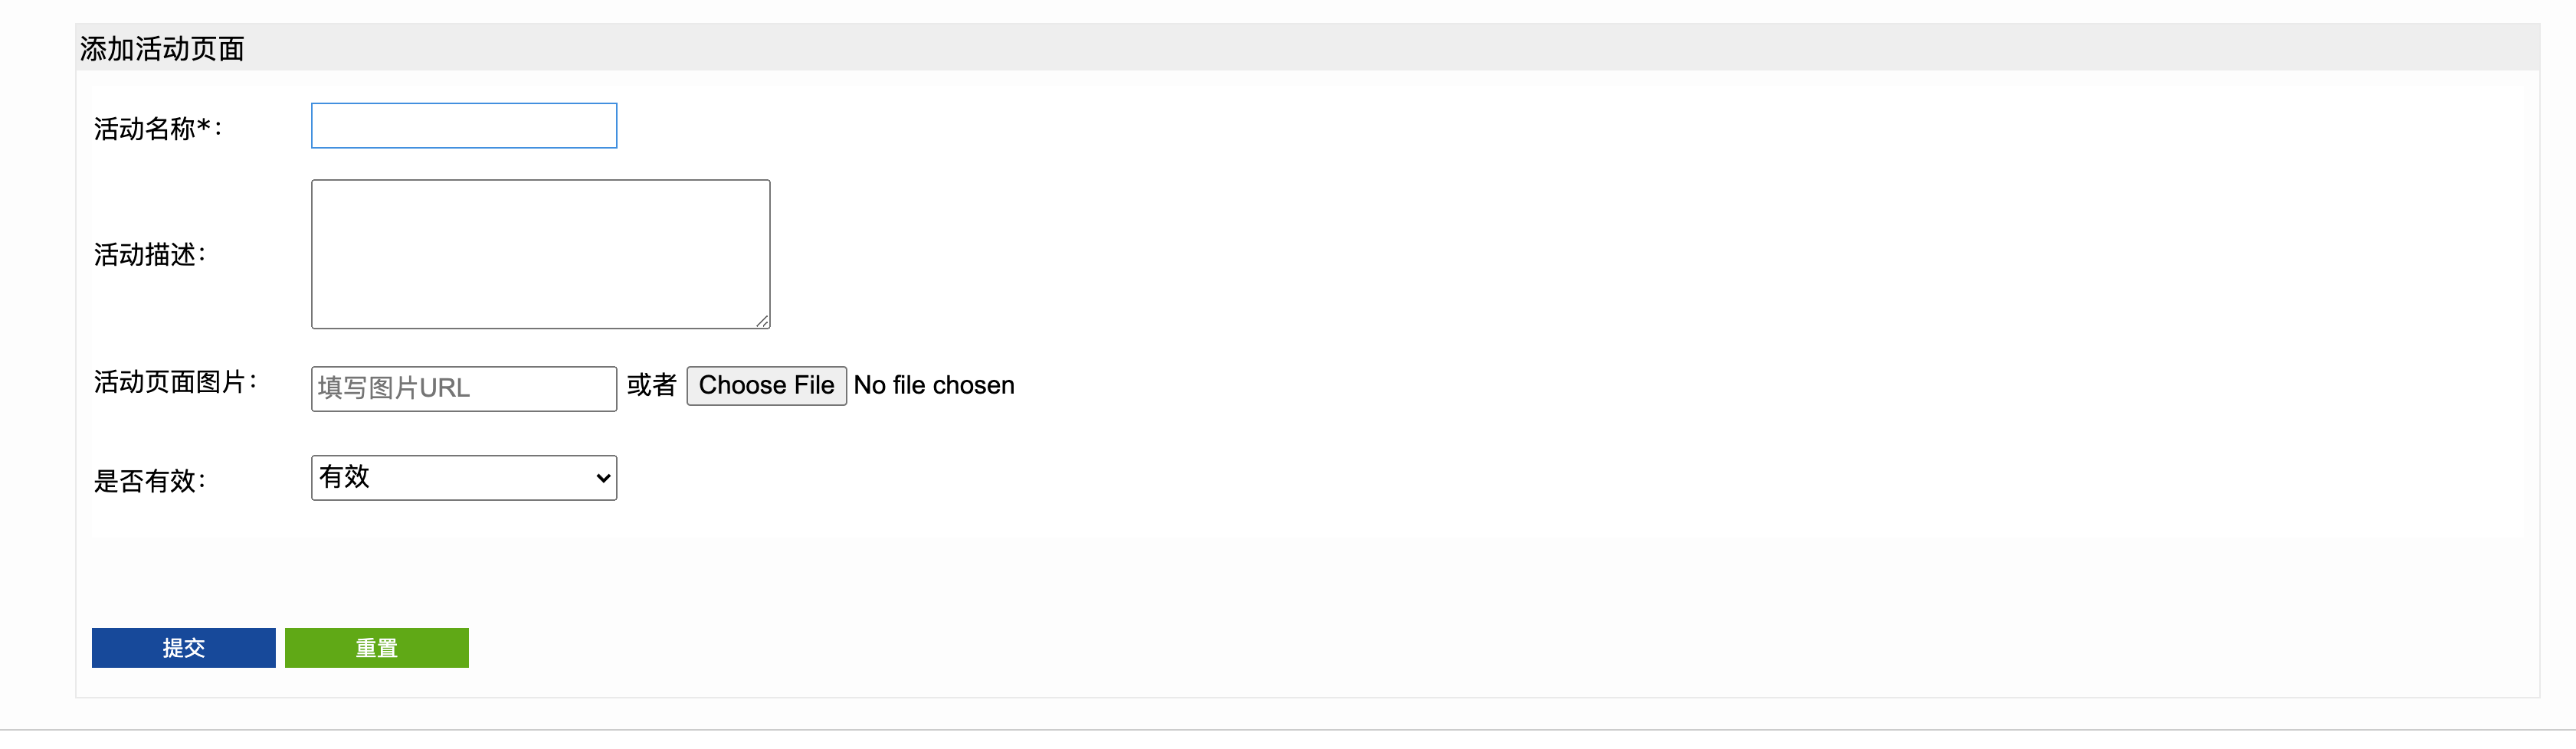Click the required asterisk after 活动名称
Image resolution: width=2576 pixels, height=749 pixels.
point(204,126)
